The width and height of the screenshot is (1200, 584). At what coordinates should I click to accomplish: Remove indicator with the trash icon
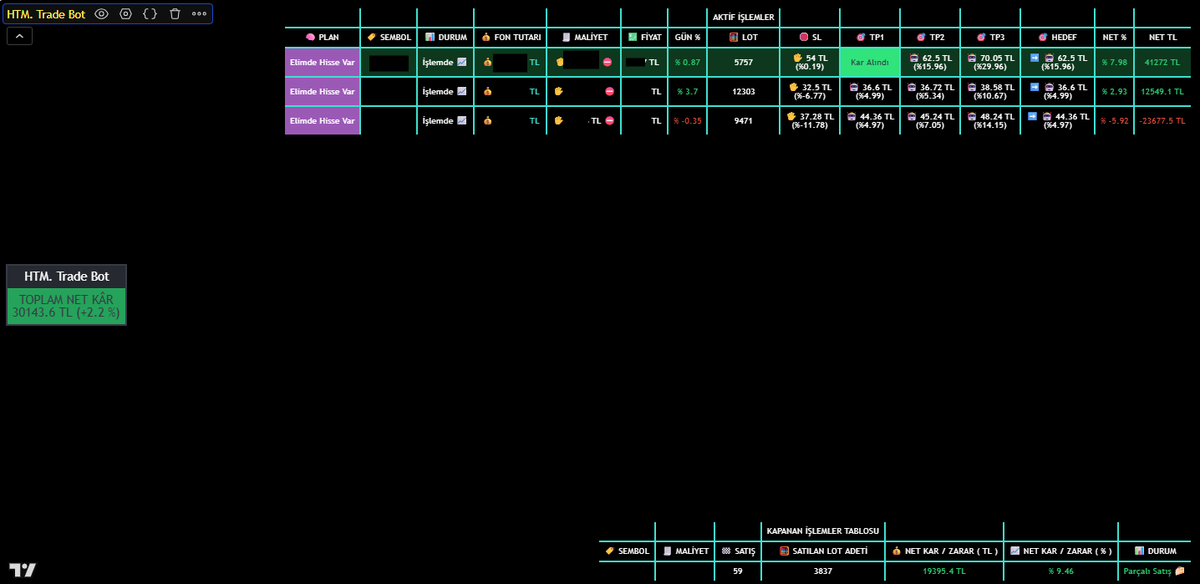(175, 14)
